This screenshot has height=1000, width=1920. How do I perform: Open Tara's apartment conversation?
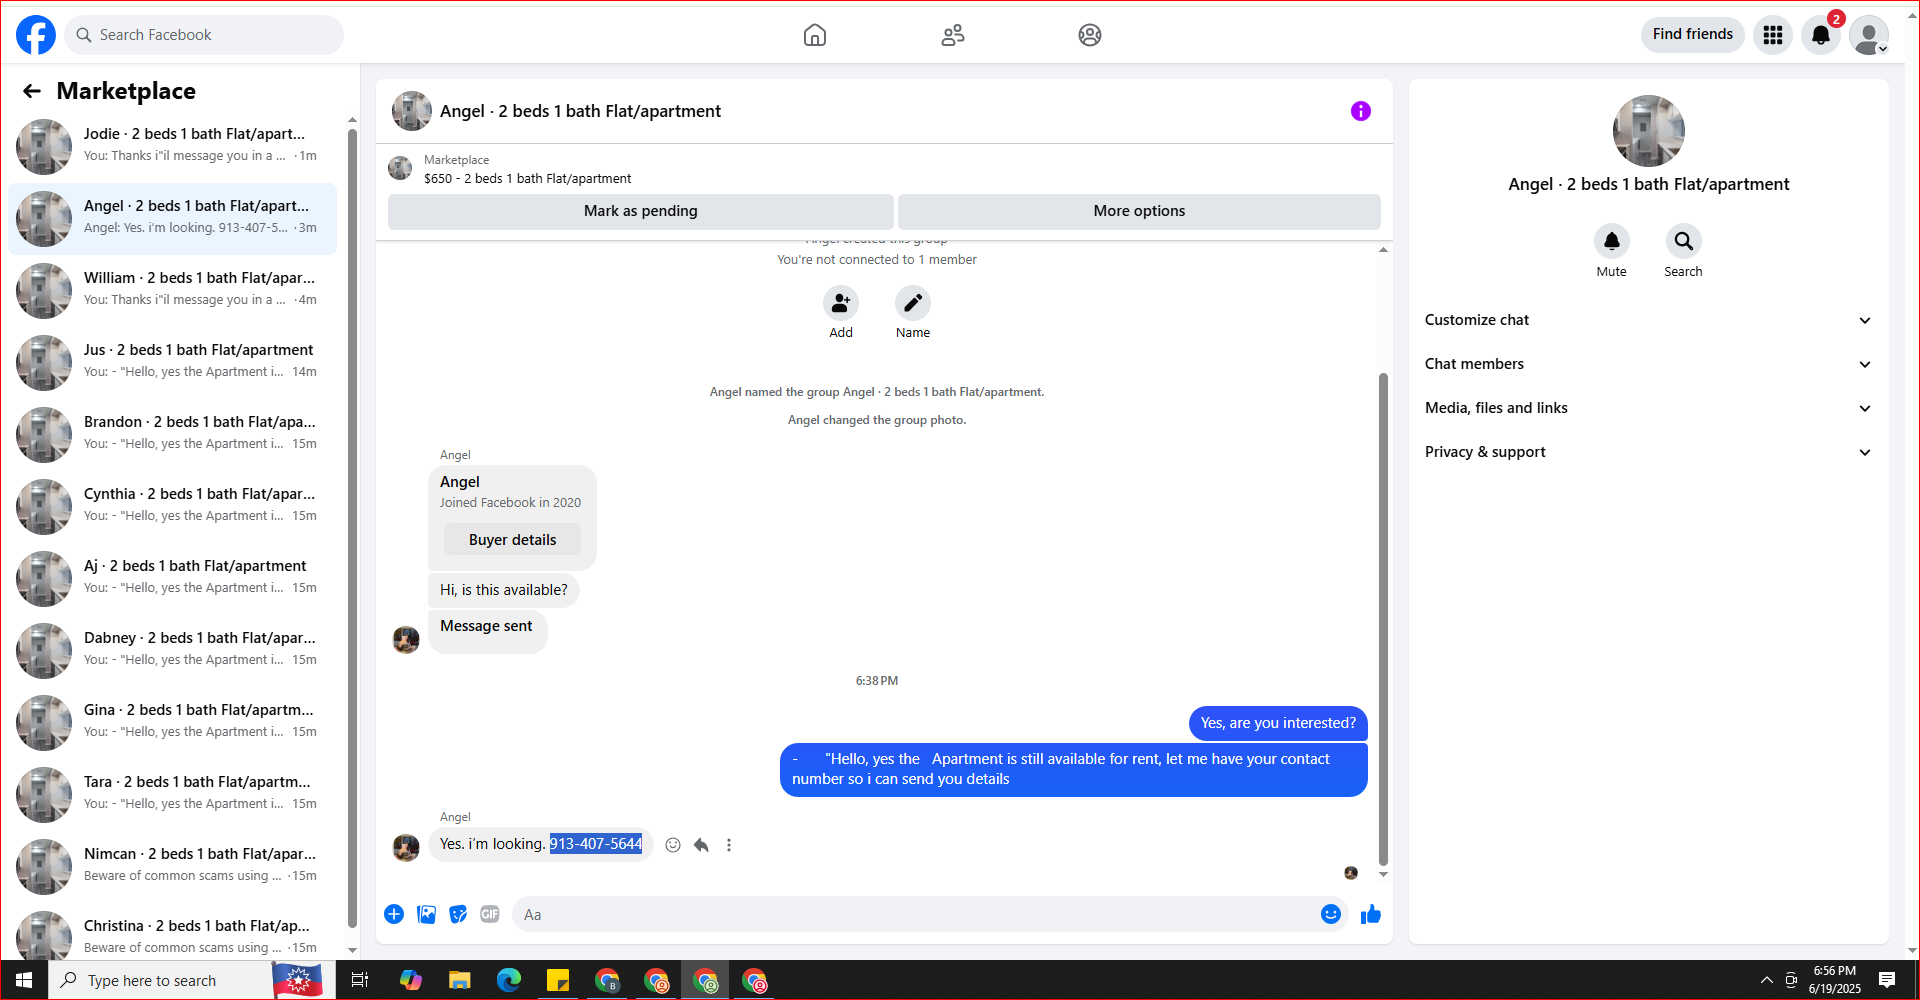coord(173,794)
